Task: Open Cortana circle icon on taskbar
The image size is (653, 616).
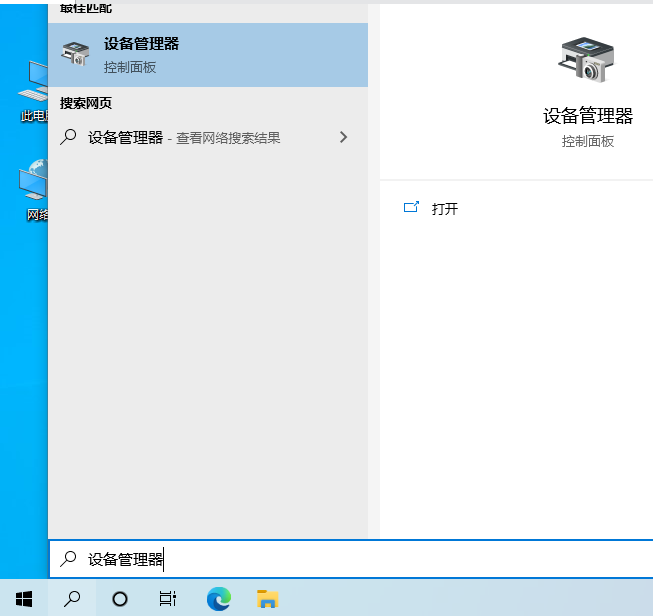Action: click(120, 599)
